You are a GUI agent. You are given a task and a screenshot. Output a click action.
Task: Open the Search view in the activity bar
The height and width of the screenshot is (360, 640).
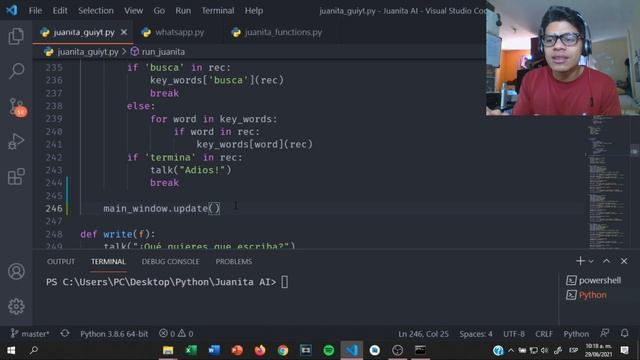pos(16,71)
